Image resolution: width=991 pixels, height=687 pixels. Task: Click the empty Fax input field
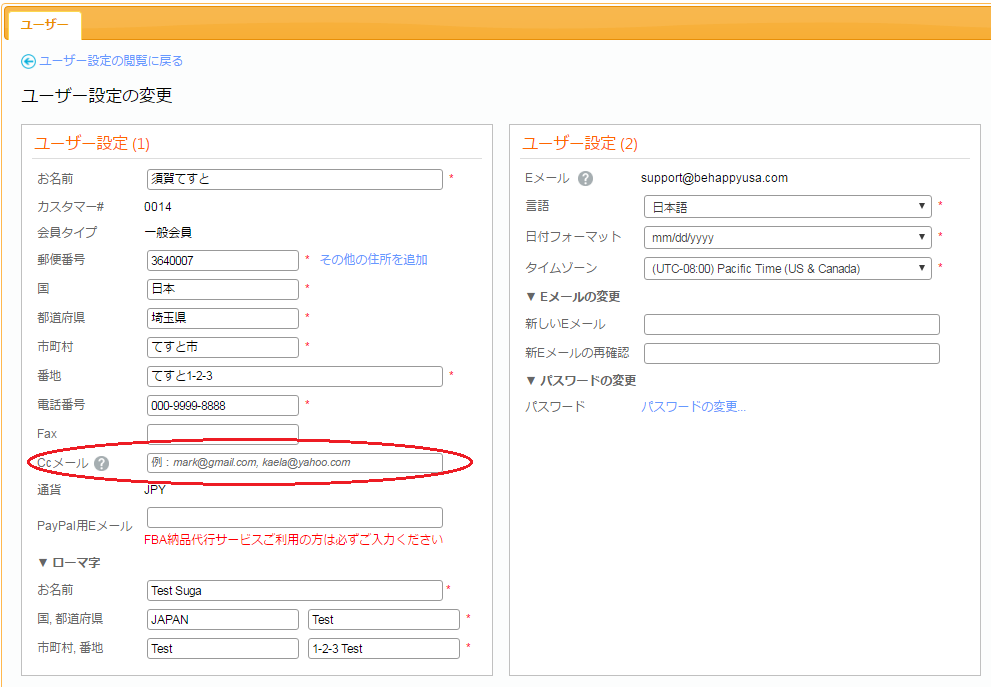[222, 433]
